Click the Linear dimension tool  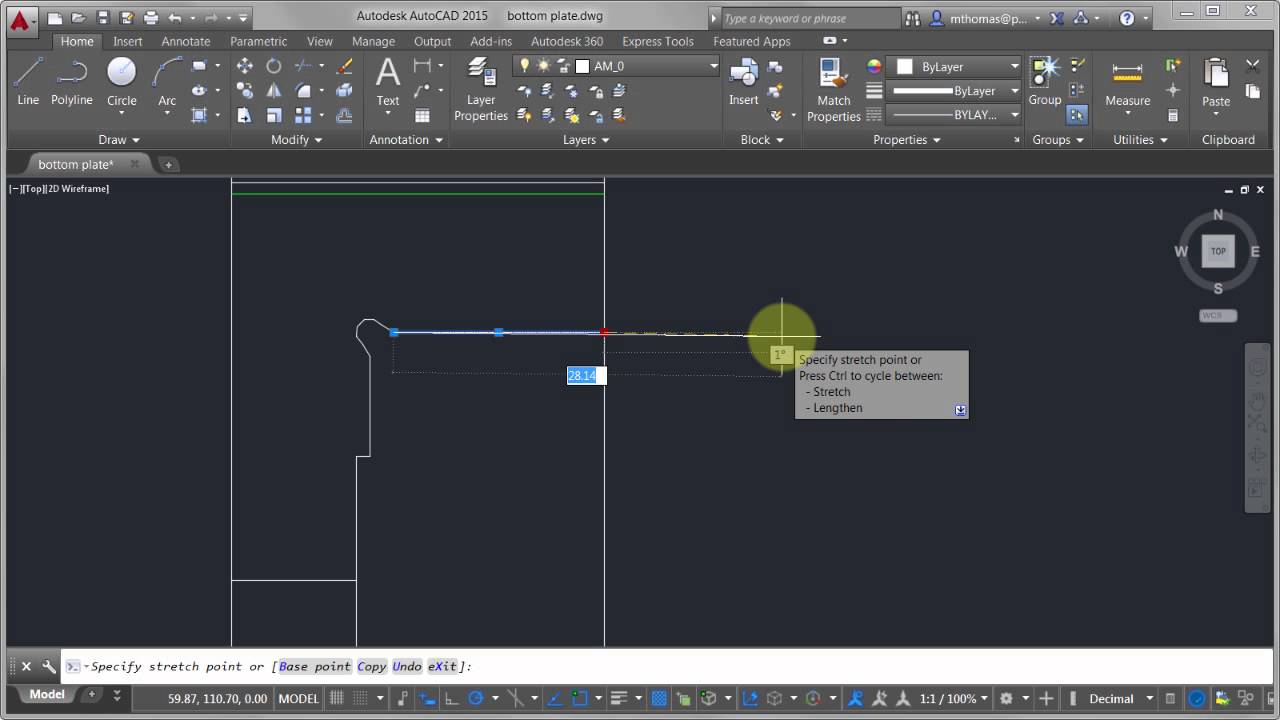[x=422, y=66]
